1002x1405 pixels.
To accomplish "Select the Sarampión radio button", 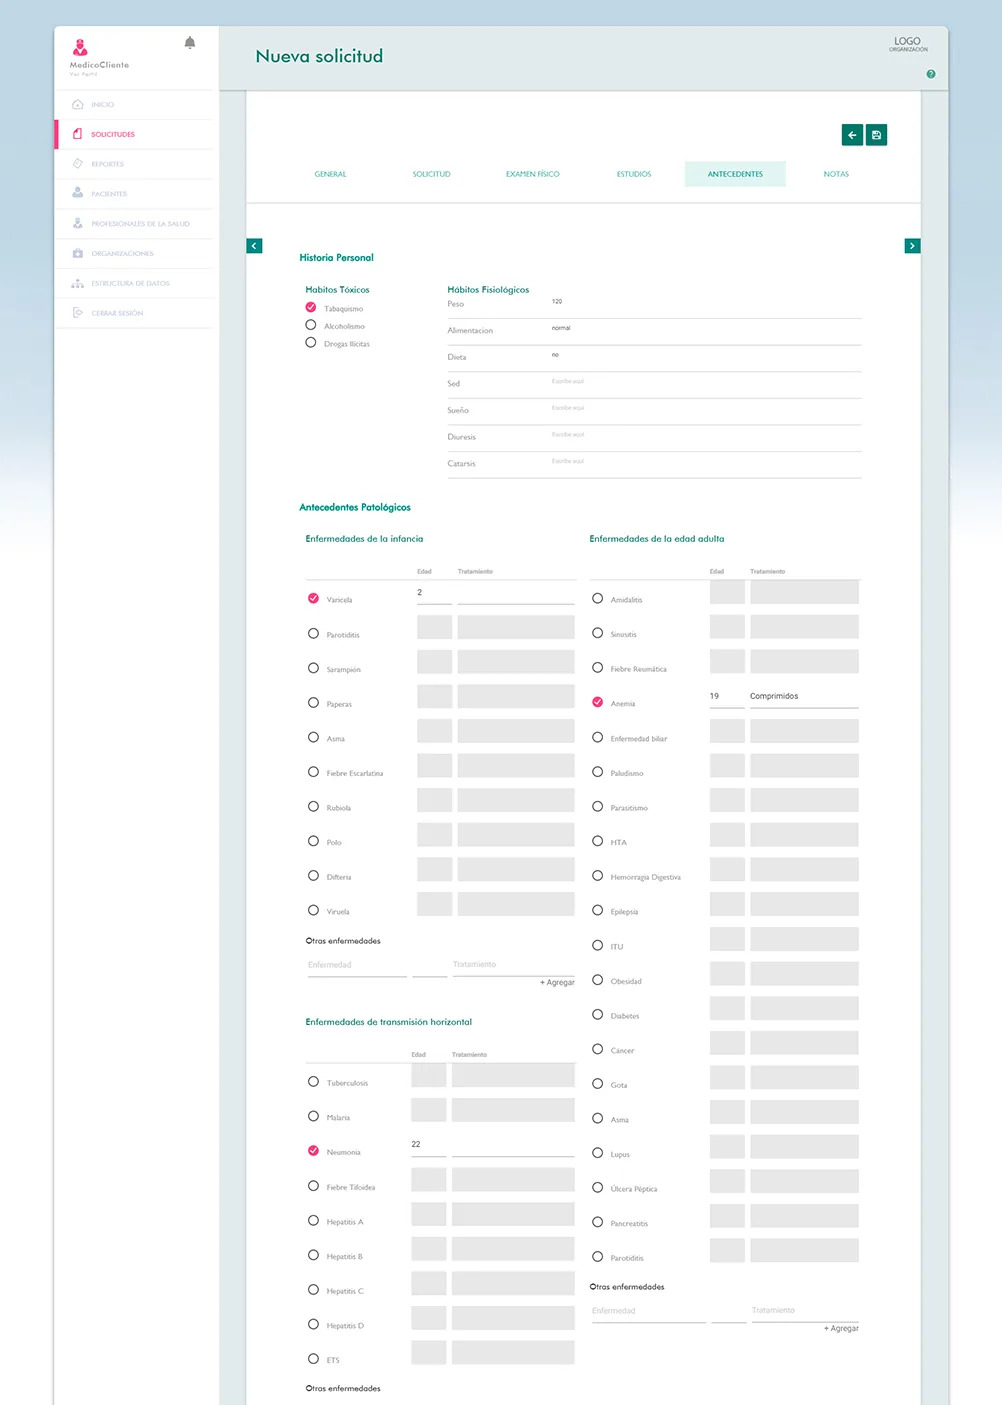I will 313,668.
